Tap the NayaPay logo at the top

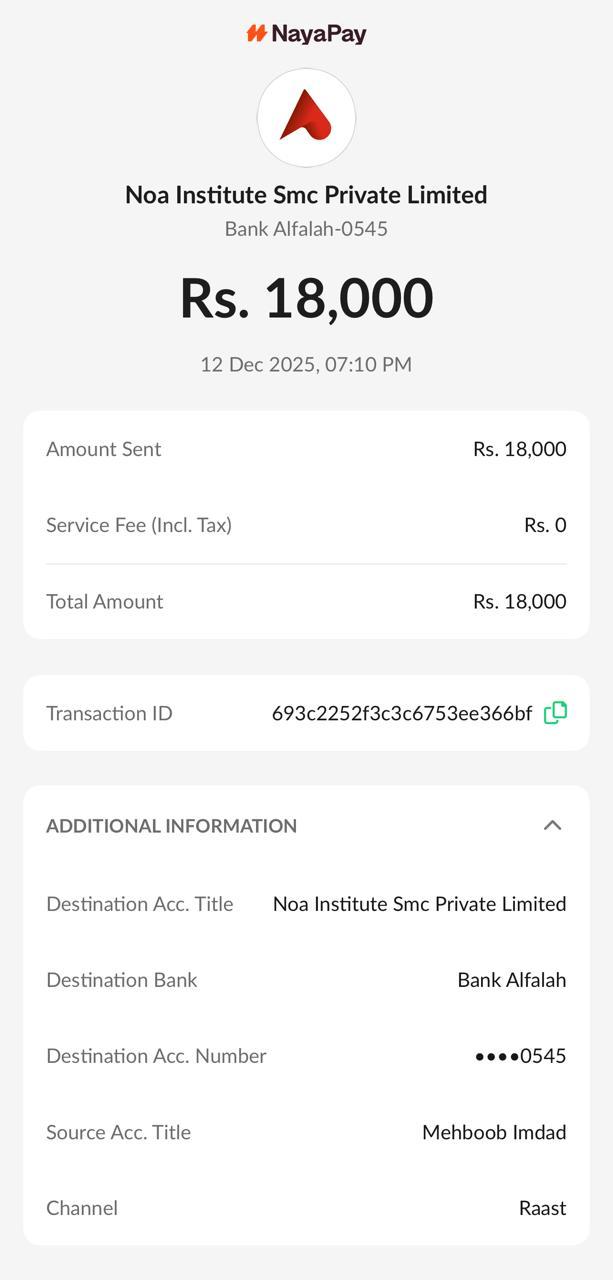click(306, 34)
